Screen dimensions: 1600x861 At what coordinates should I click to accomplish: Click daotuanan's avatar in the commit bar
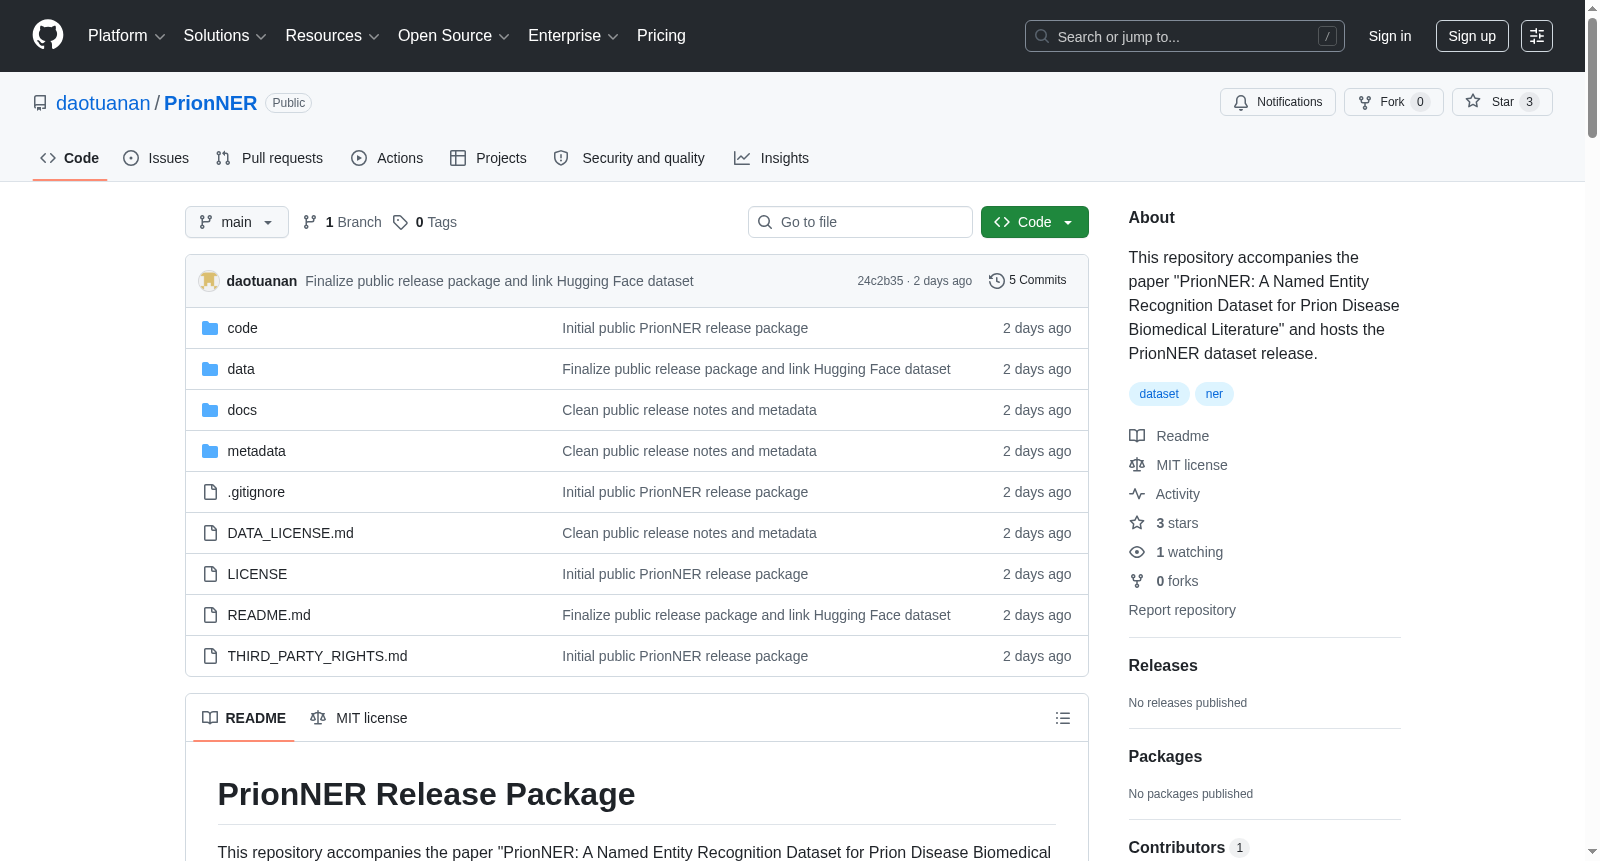coord(209,281)
